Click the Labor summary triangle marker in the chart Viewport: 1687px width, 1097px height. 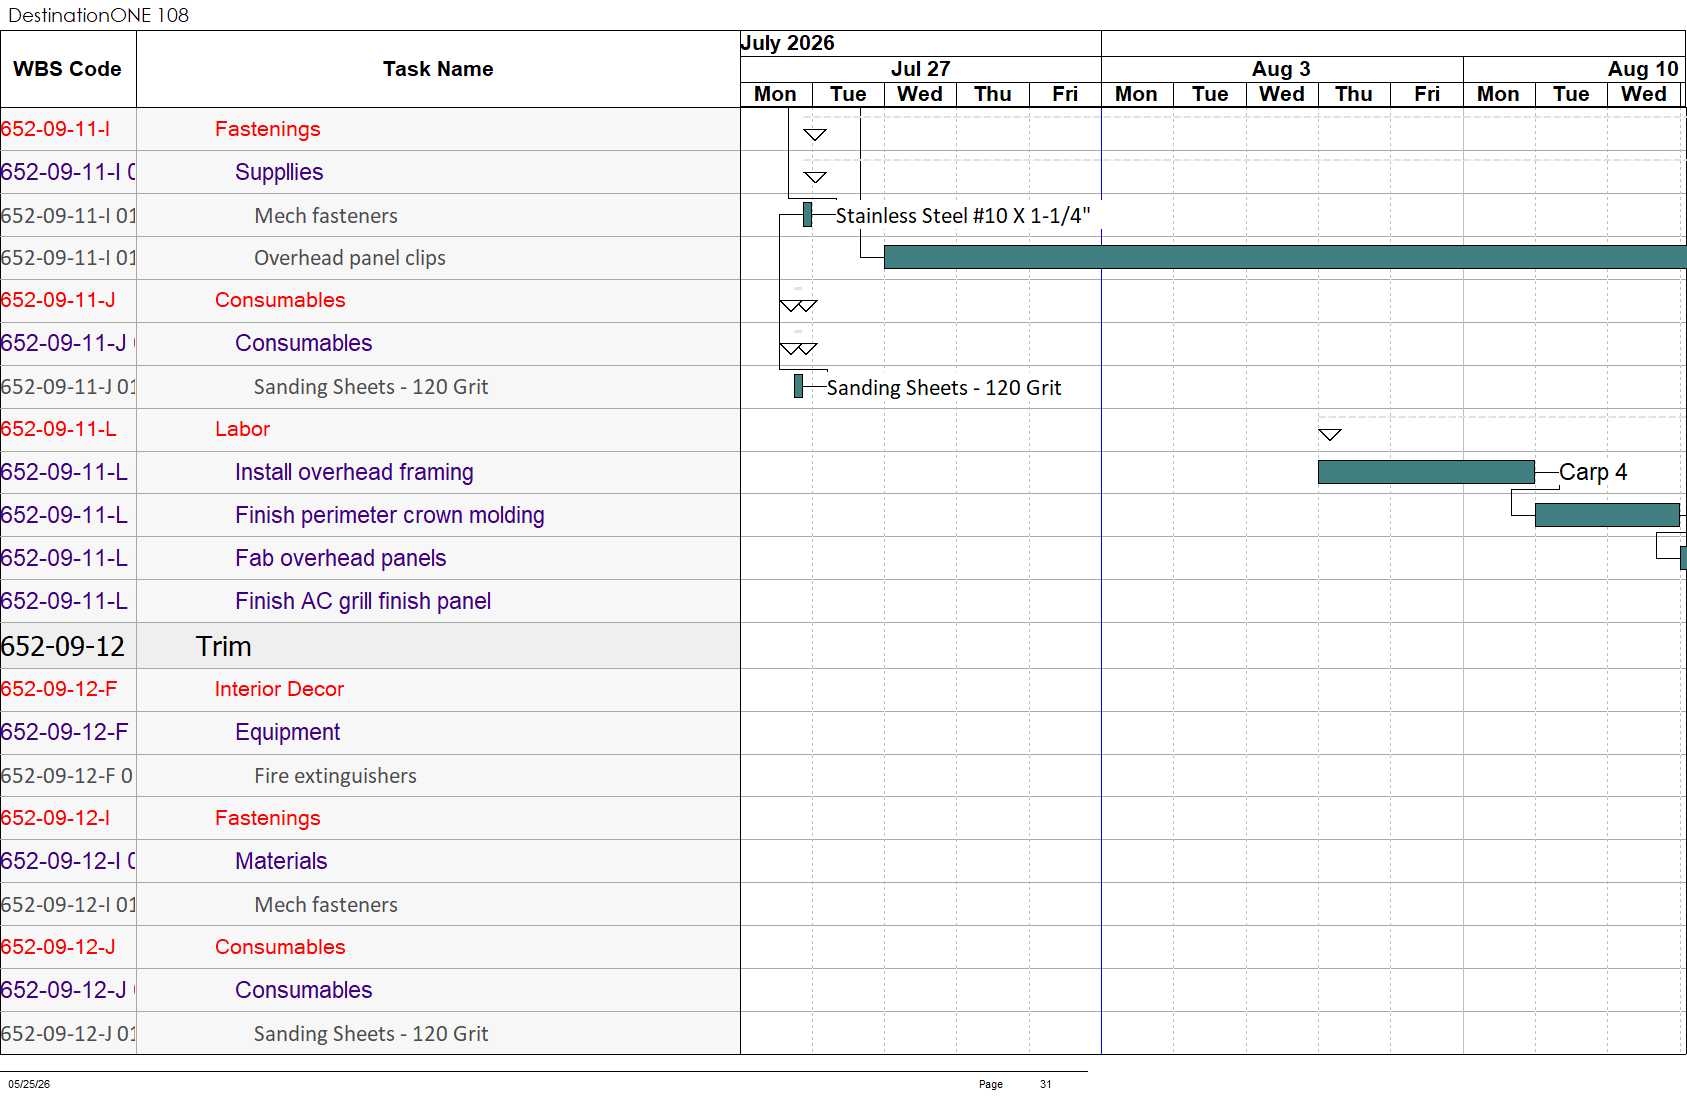[x=1330, y=434]
